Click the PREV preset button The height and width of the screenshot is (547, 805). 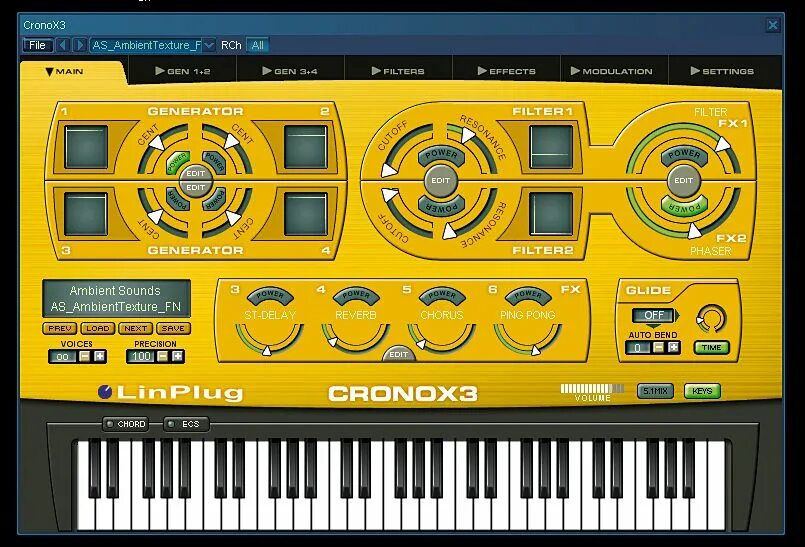pyautogui.click(x=60, y=328)
